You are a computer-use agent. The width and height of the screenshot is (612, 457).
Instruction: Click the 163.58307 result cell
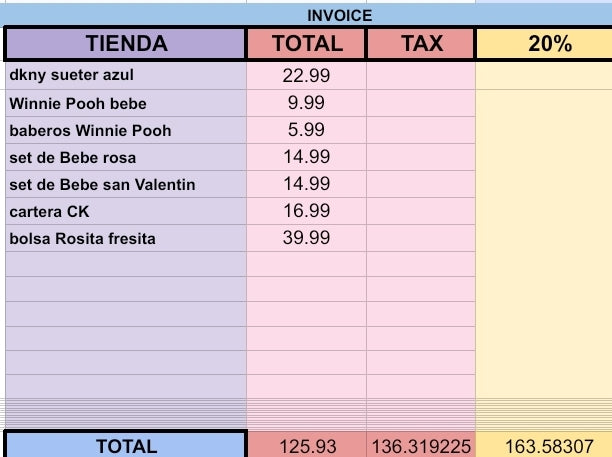point(543,445)
